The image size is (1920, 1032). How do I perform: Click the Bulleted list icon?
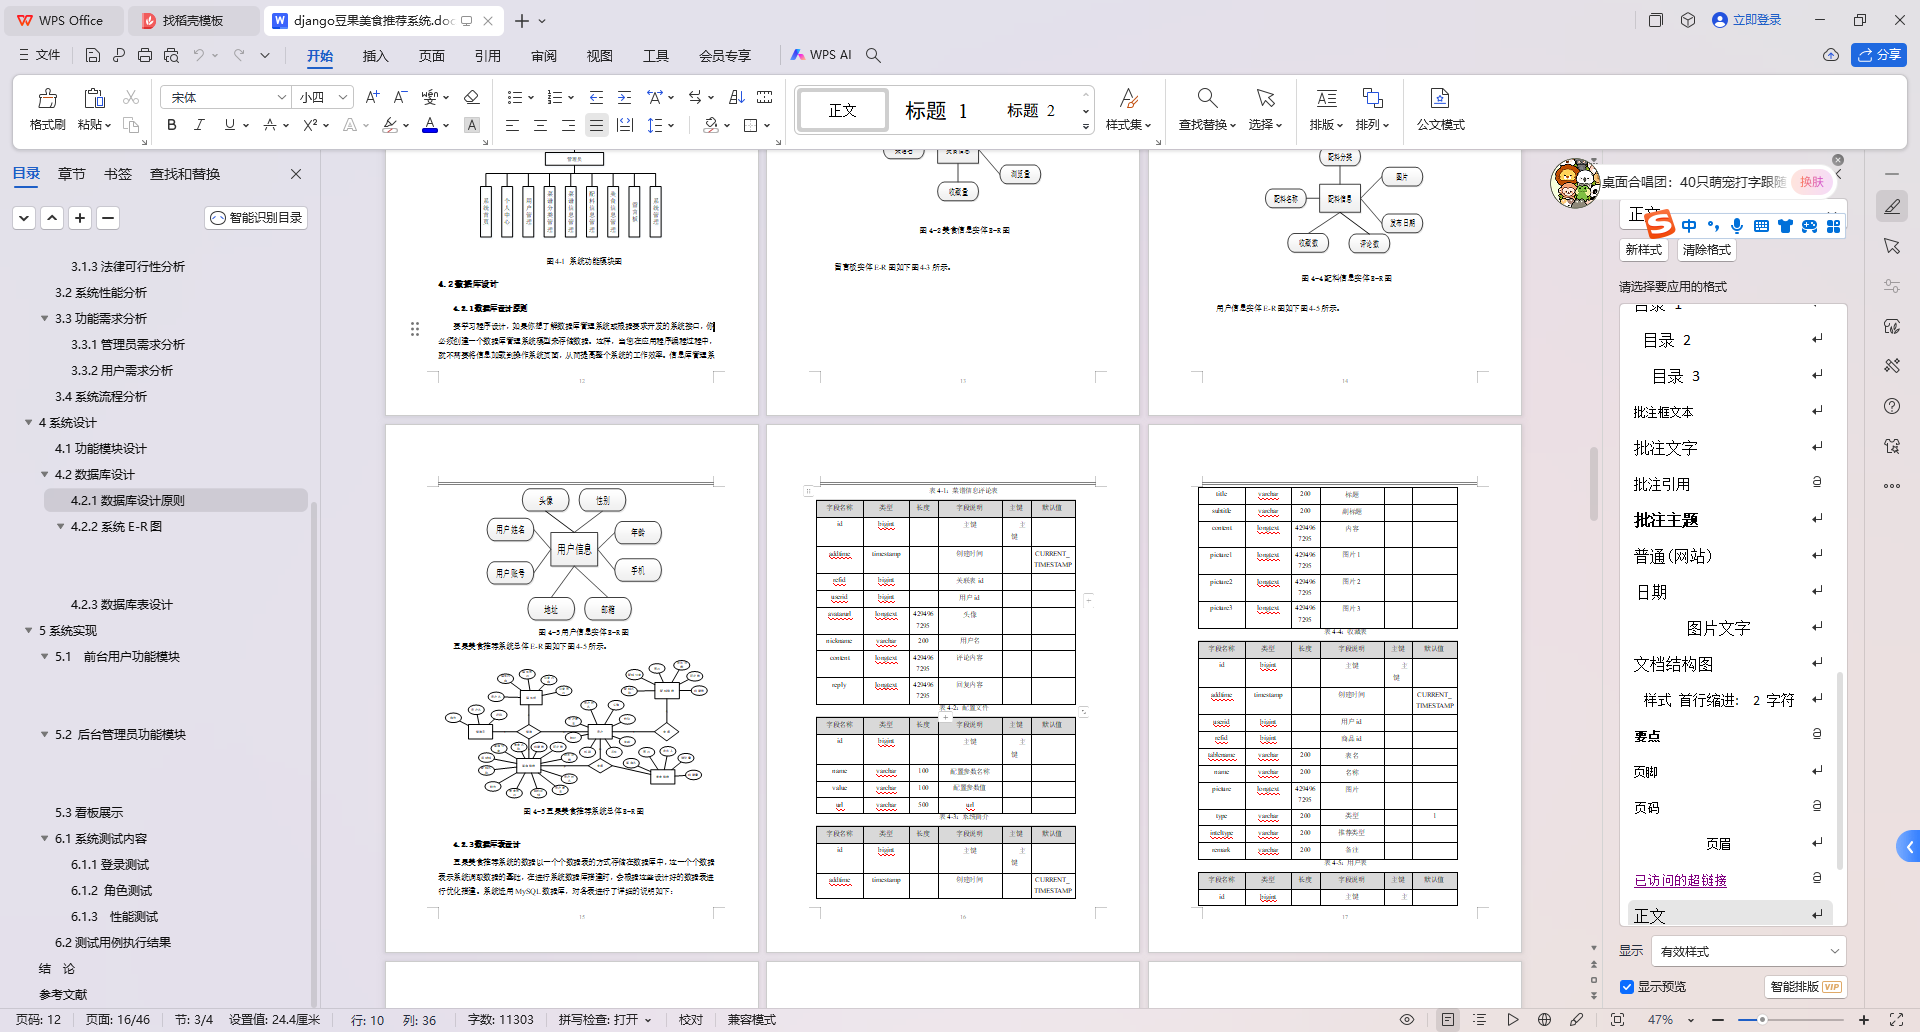514,97
